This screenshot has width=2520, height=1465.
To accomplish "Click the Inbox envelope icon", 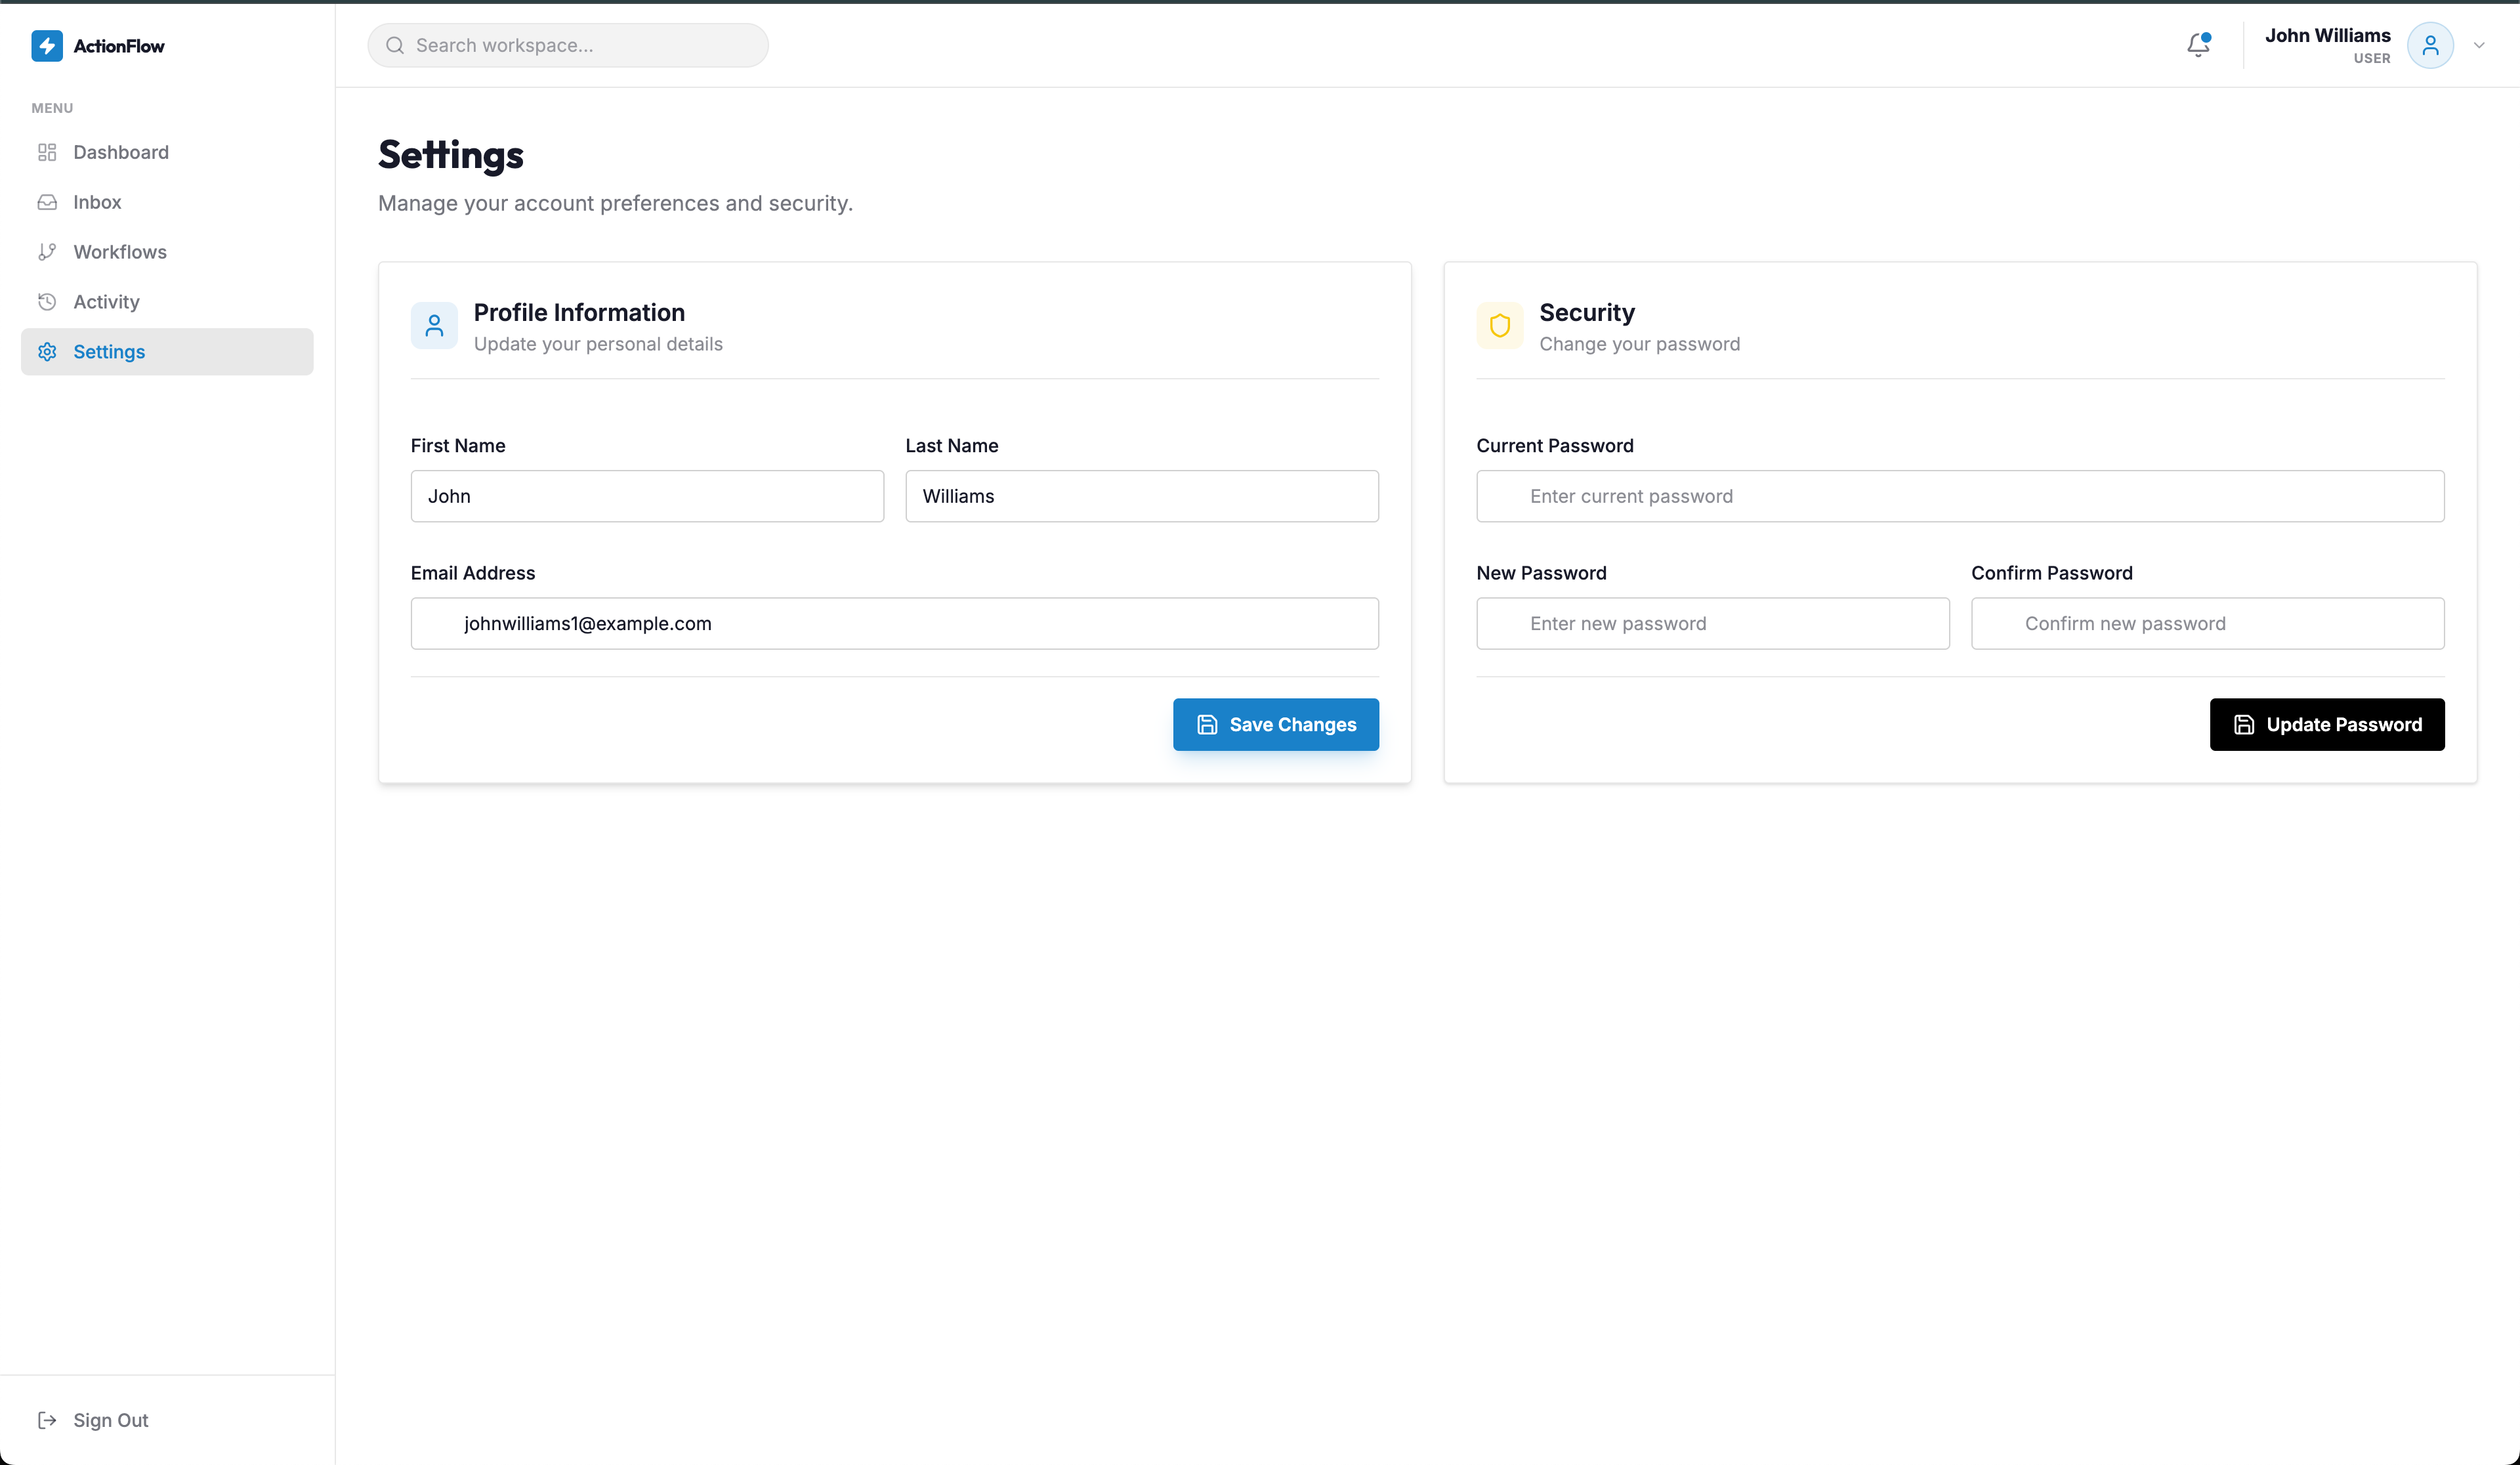I will click(47, 202).
